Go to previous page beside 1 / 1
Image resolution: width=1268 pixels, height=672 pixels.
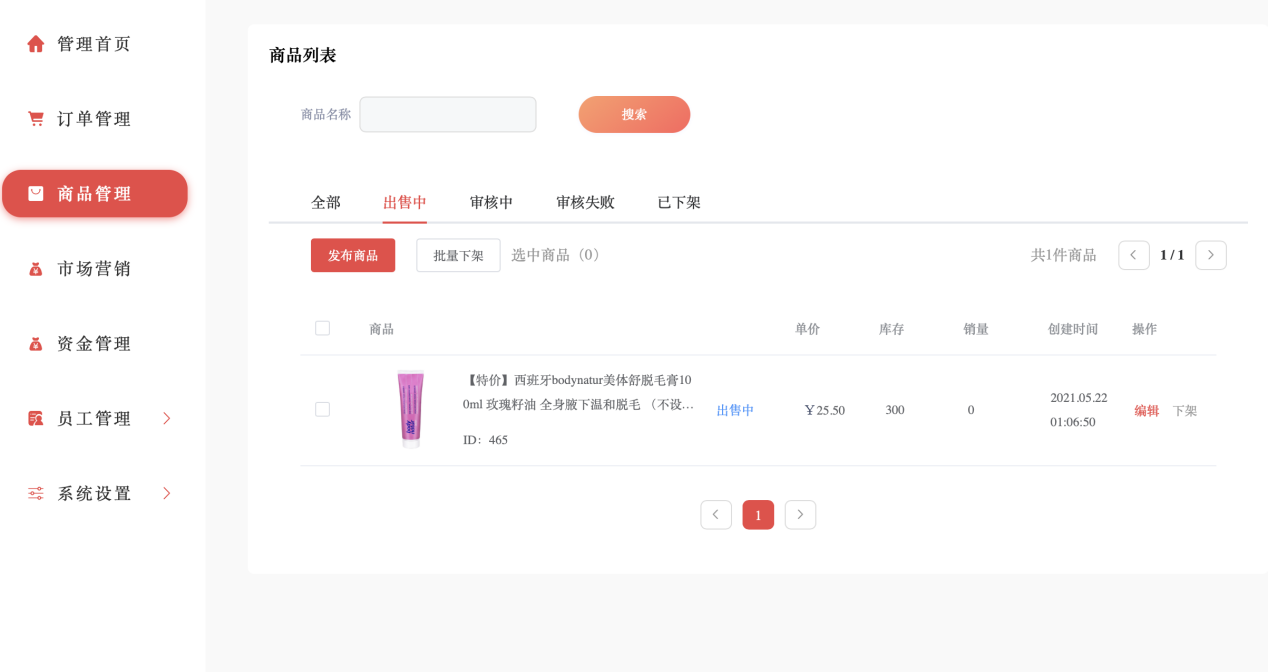point(1134,255)
